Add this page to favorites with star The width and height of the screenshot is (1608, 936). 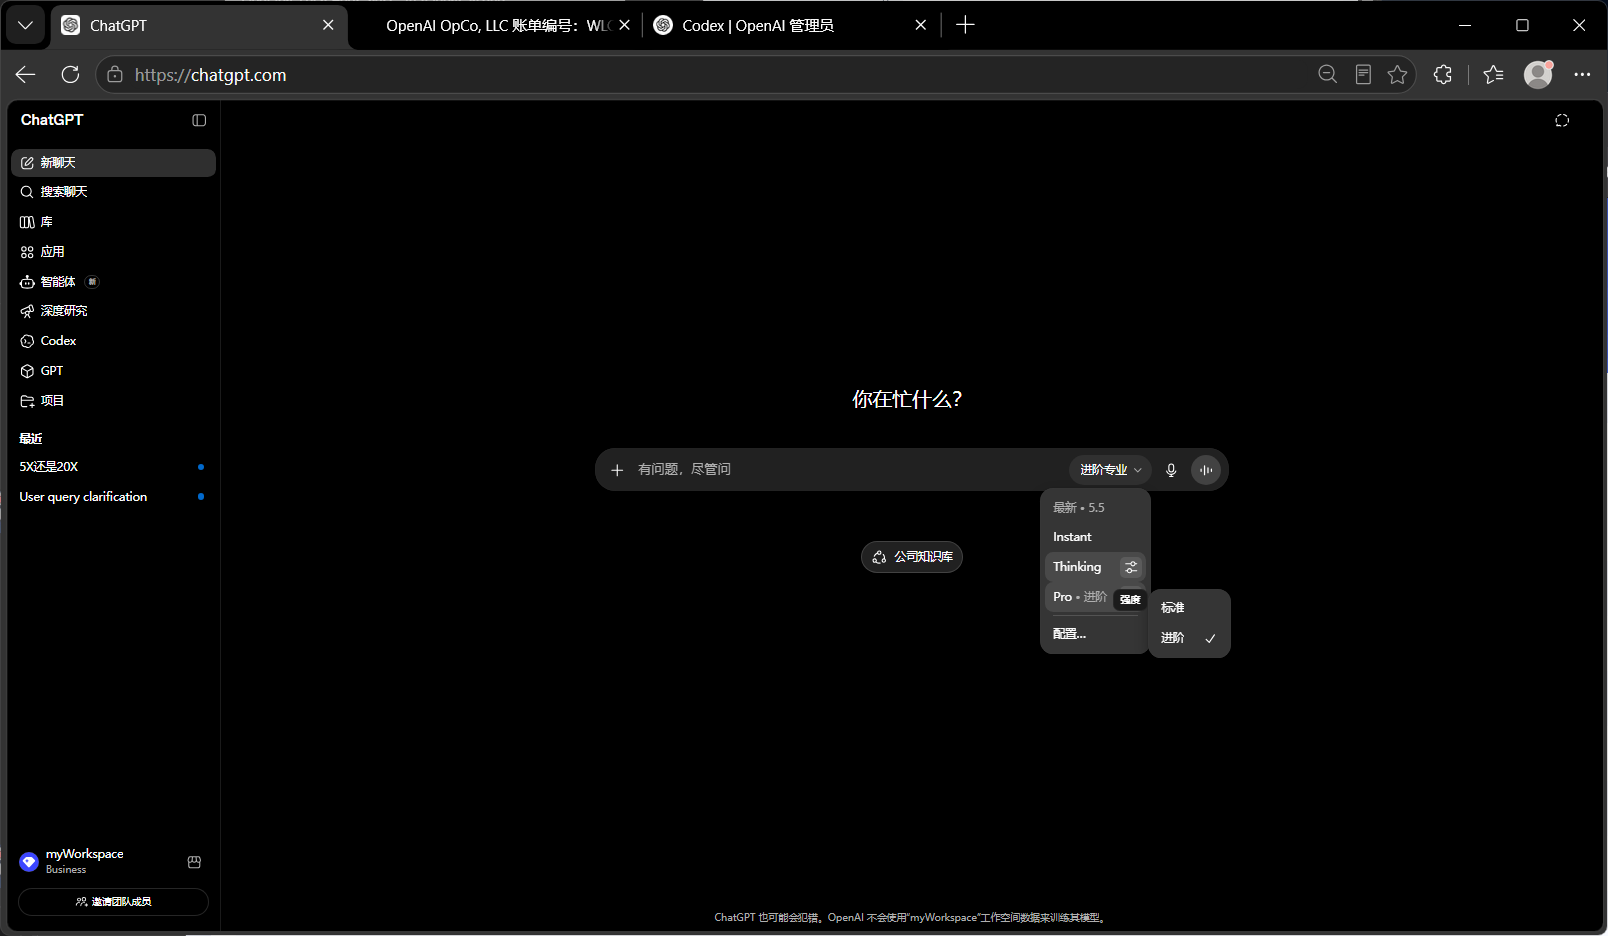coord(1398,75)
